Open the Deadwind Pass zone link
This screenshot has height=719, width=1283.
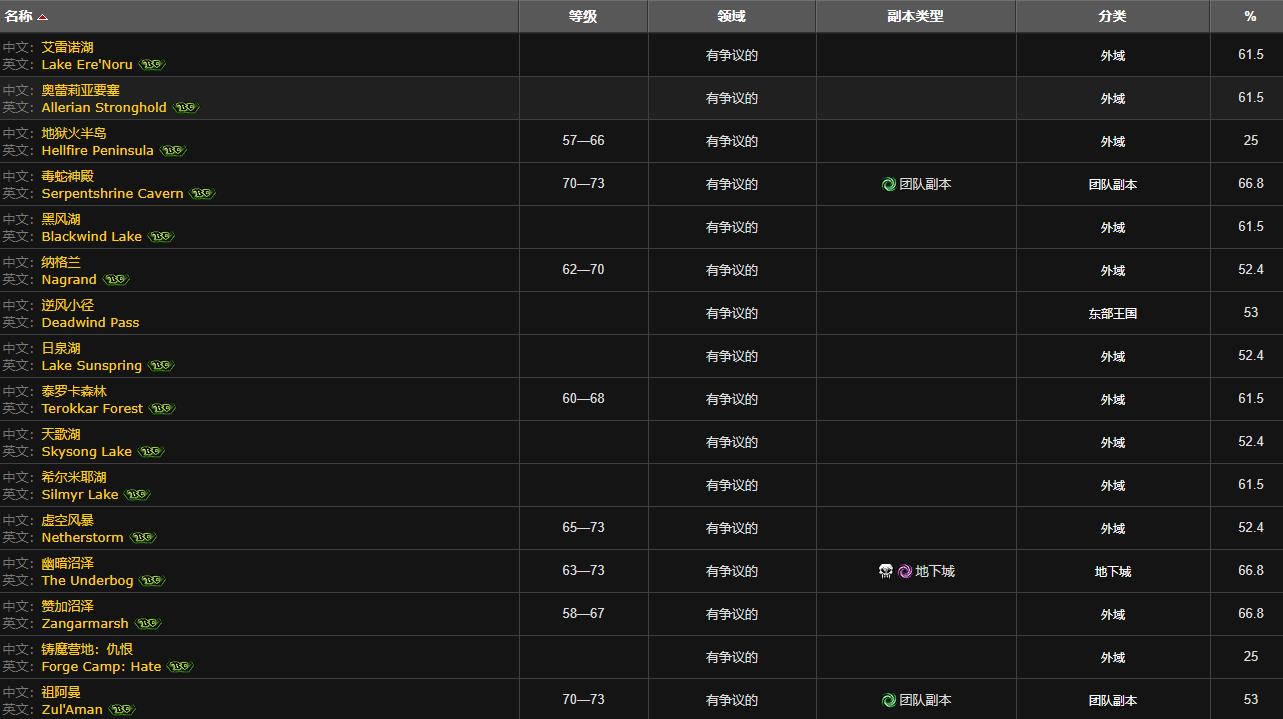pyautogui.click(x=90, y=323)
